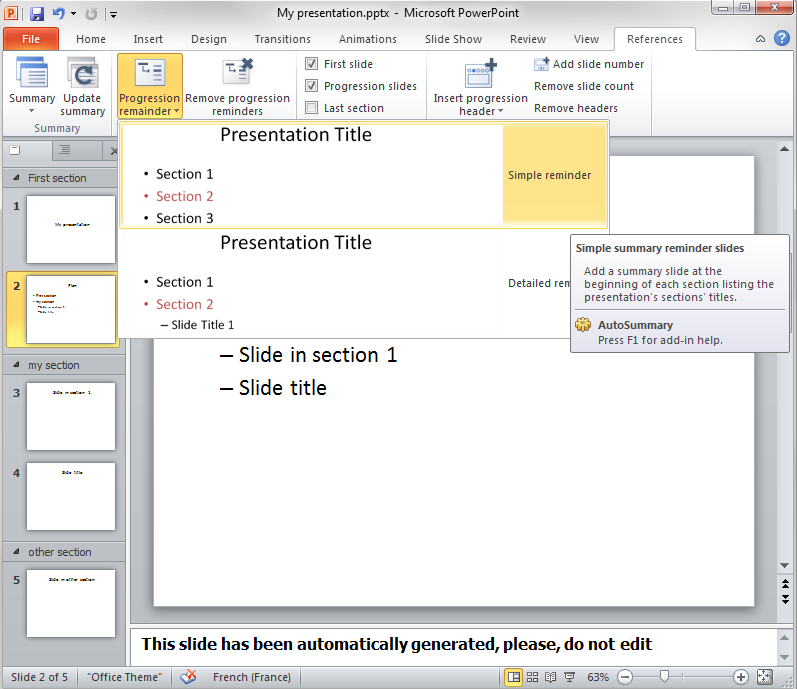The image size is (797, 689).
Task: Click Remove headers
Action: [x=575, y=108]
